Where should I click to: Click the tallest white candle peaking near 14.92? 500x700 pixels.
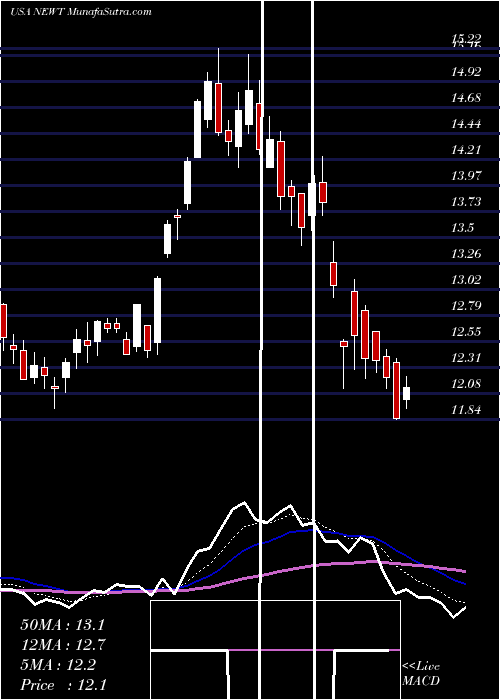point(208,100)
